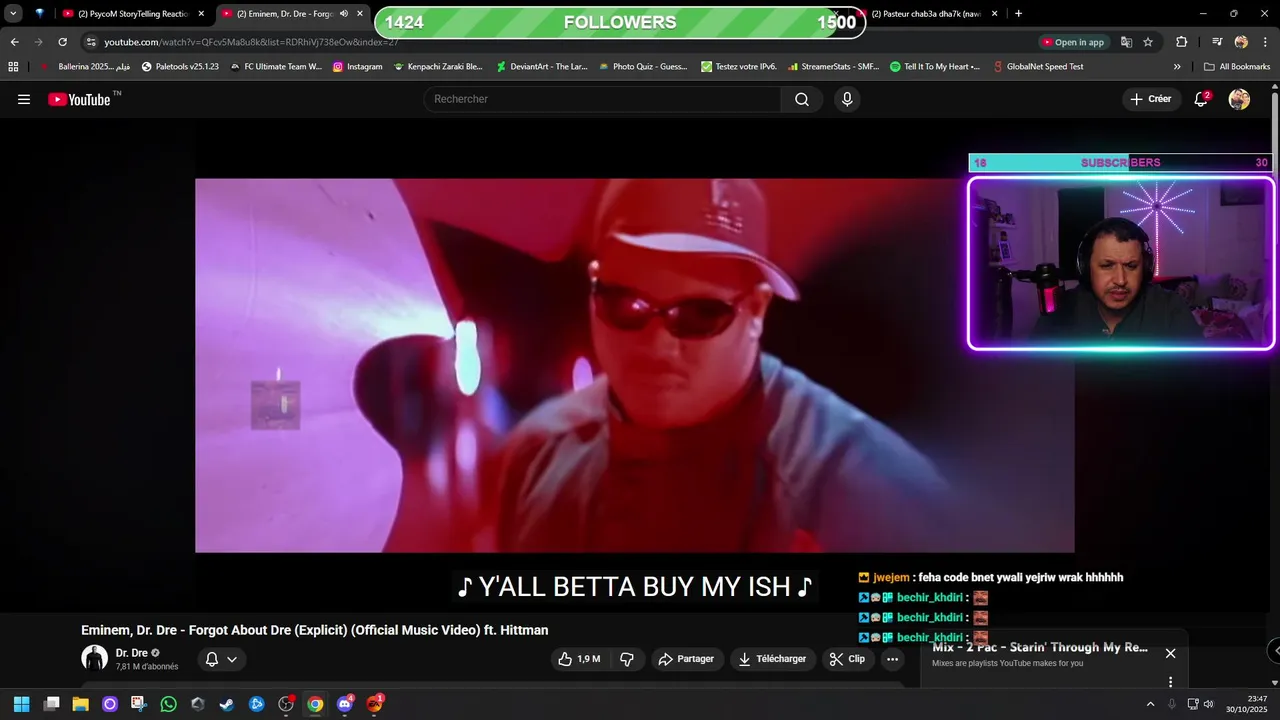The width and height of the screenshot is (1280, 720).
Task: Open Mix panel vertical dots menu
Action: tap(1170, 682)
